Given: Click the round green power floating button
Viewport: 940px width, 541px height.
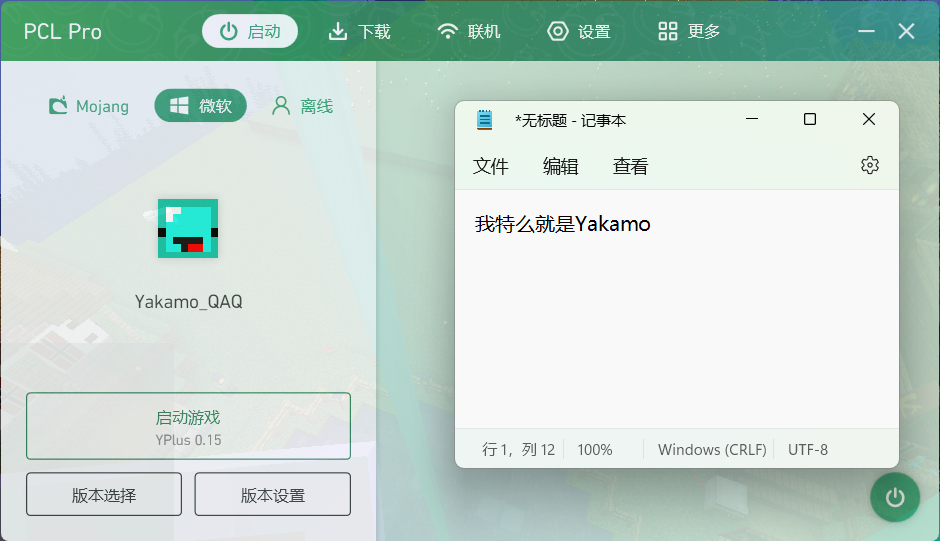Looking at the screenshot, I should coord(895,497).
